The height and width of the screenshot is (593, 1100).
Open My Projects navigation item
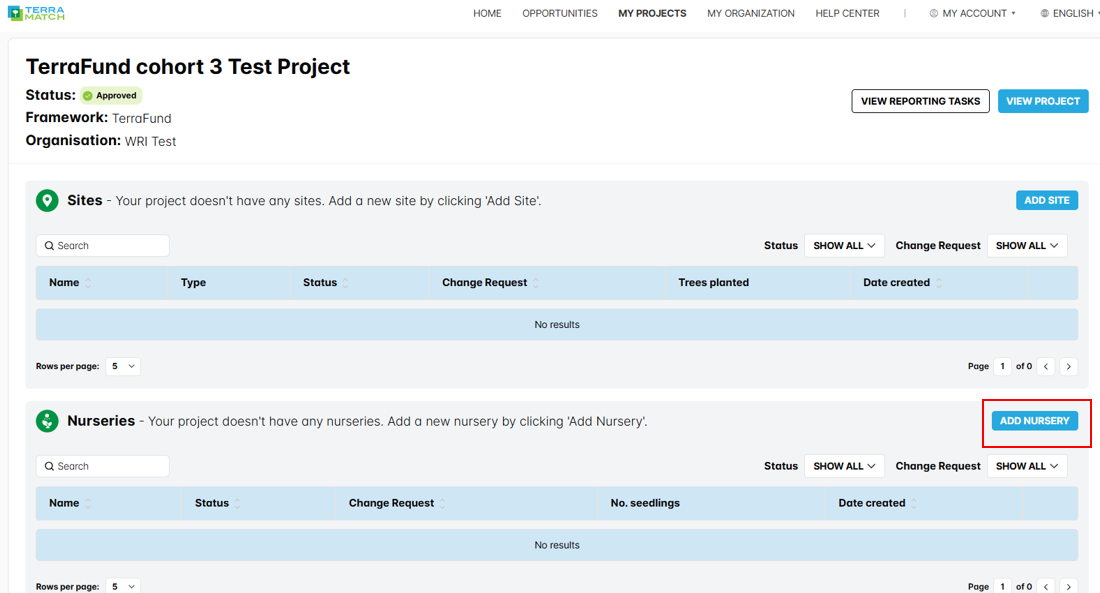click(652, 13)
